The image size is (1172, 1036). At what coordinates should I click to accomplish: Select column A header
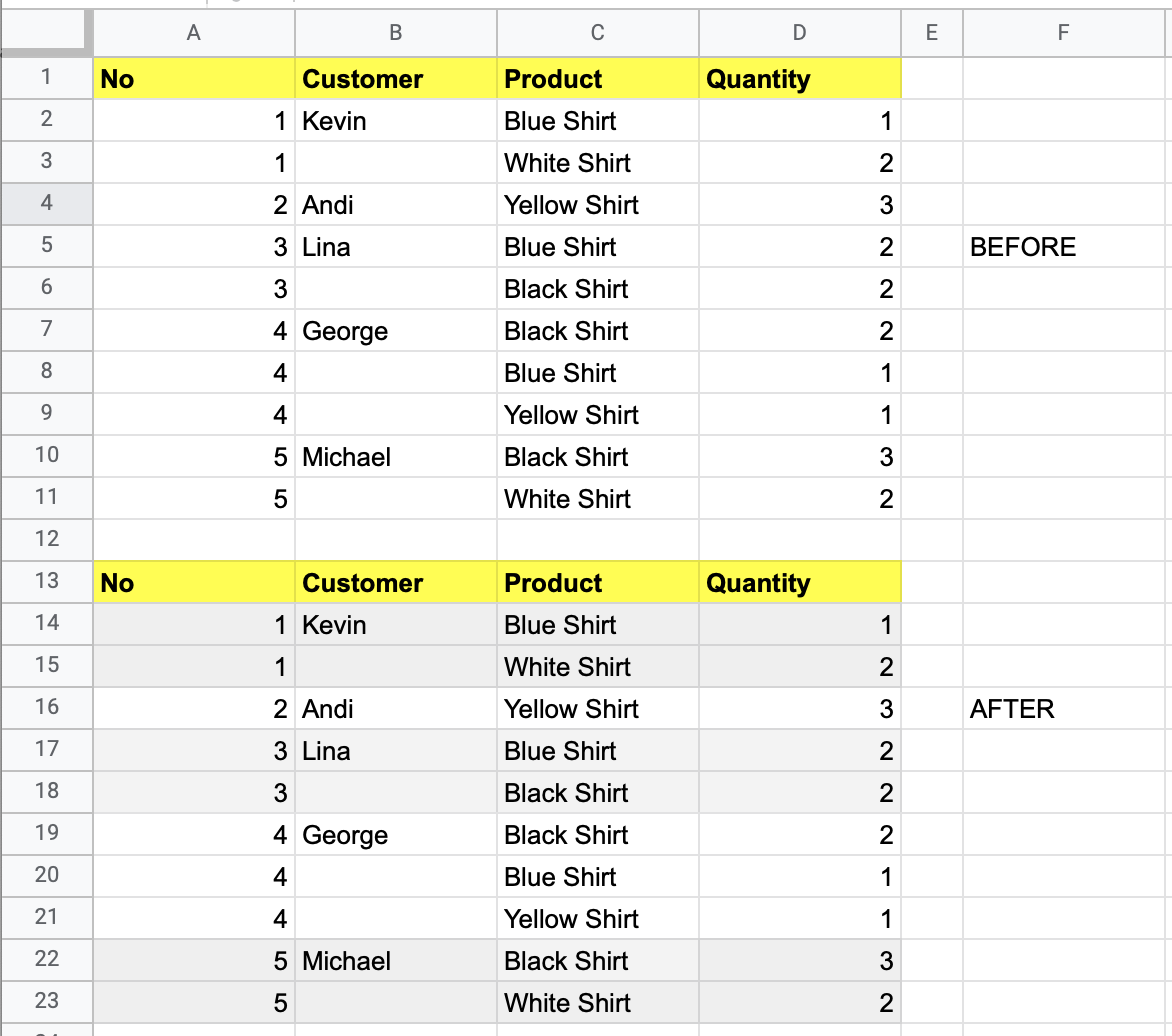click(194, 33)
